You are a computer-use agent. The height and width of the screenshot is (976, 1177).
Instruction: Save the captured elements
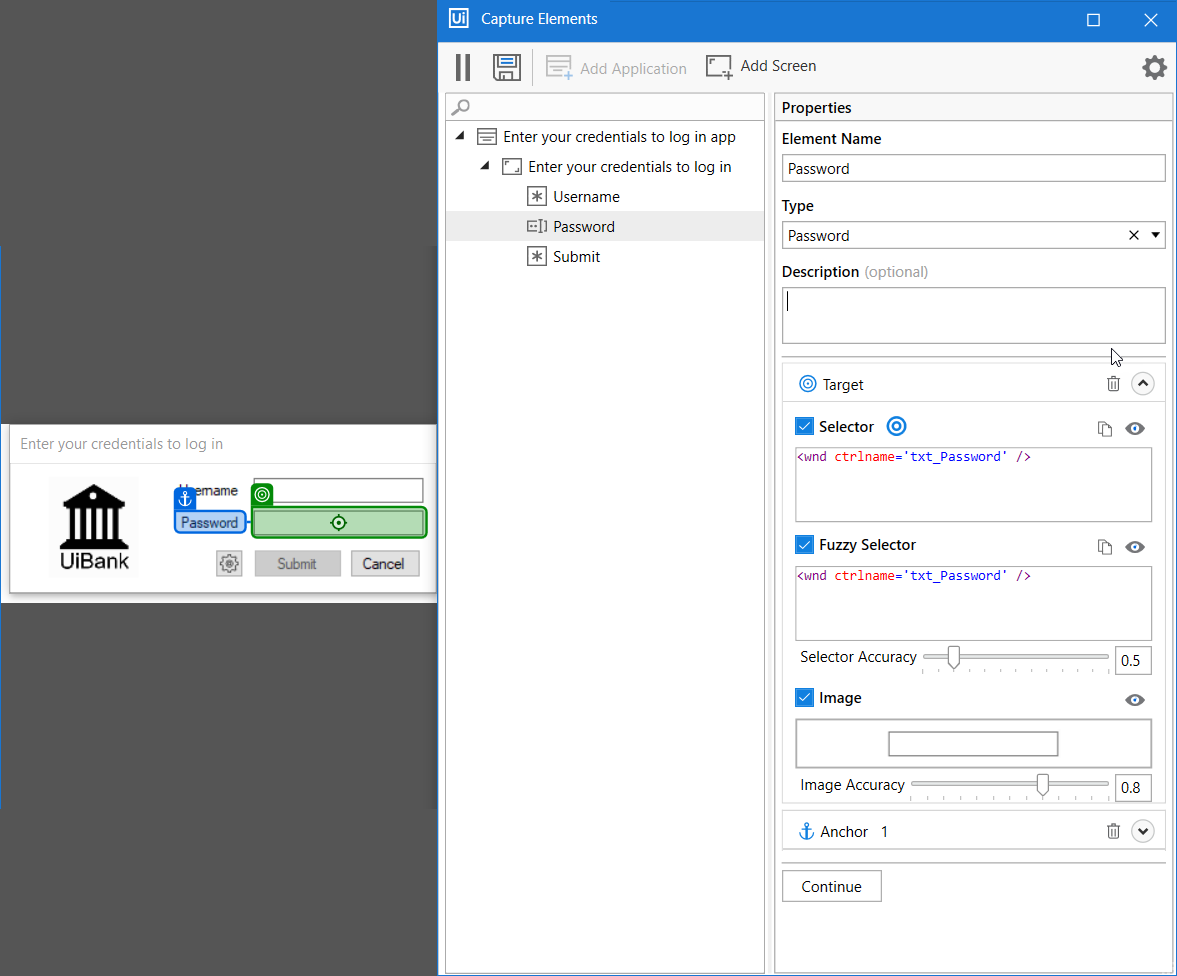506,67
